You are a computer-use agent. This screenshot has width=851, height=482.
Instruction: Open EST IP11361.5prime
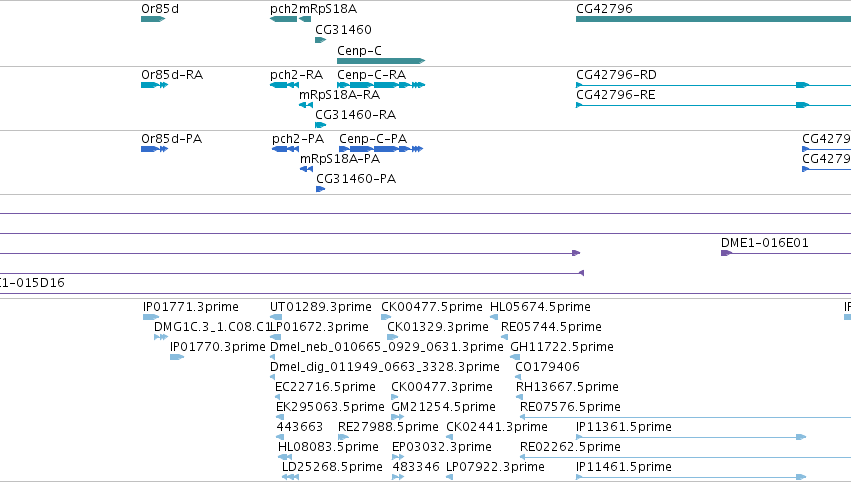click(x=624, y=428)
